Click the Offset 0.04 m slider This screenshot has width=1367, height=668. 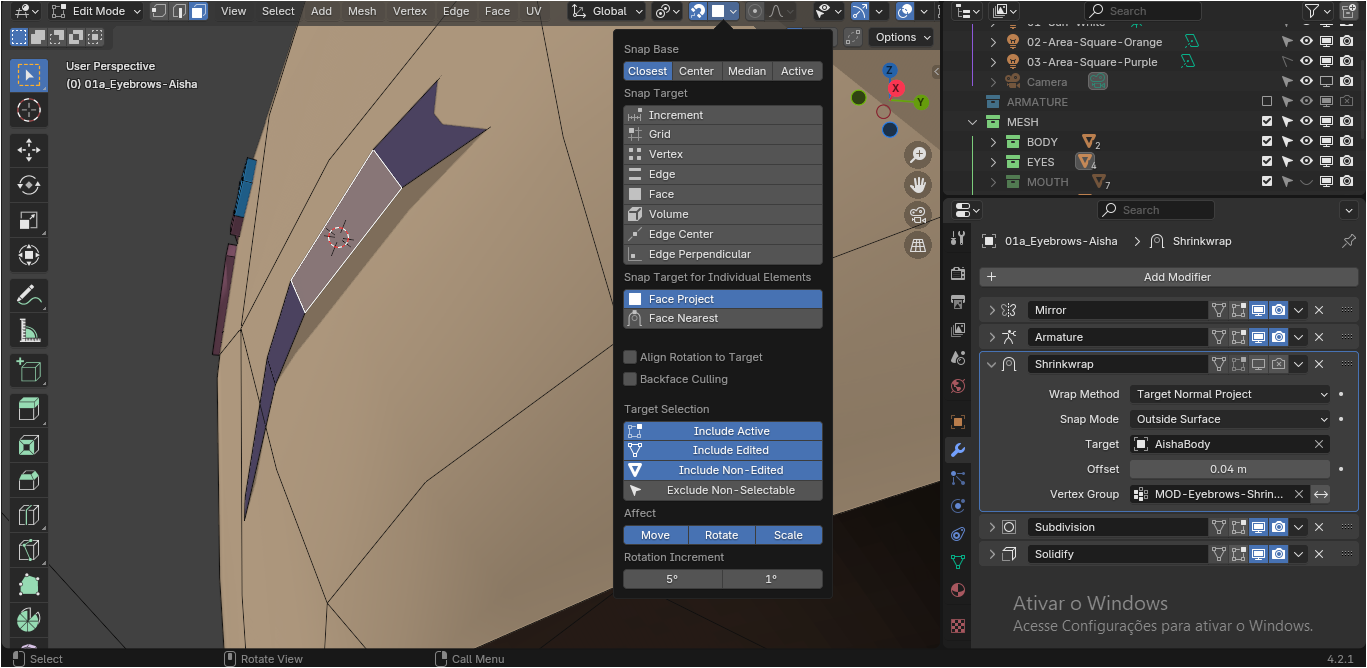(1230, 469)
